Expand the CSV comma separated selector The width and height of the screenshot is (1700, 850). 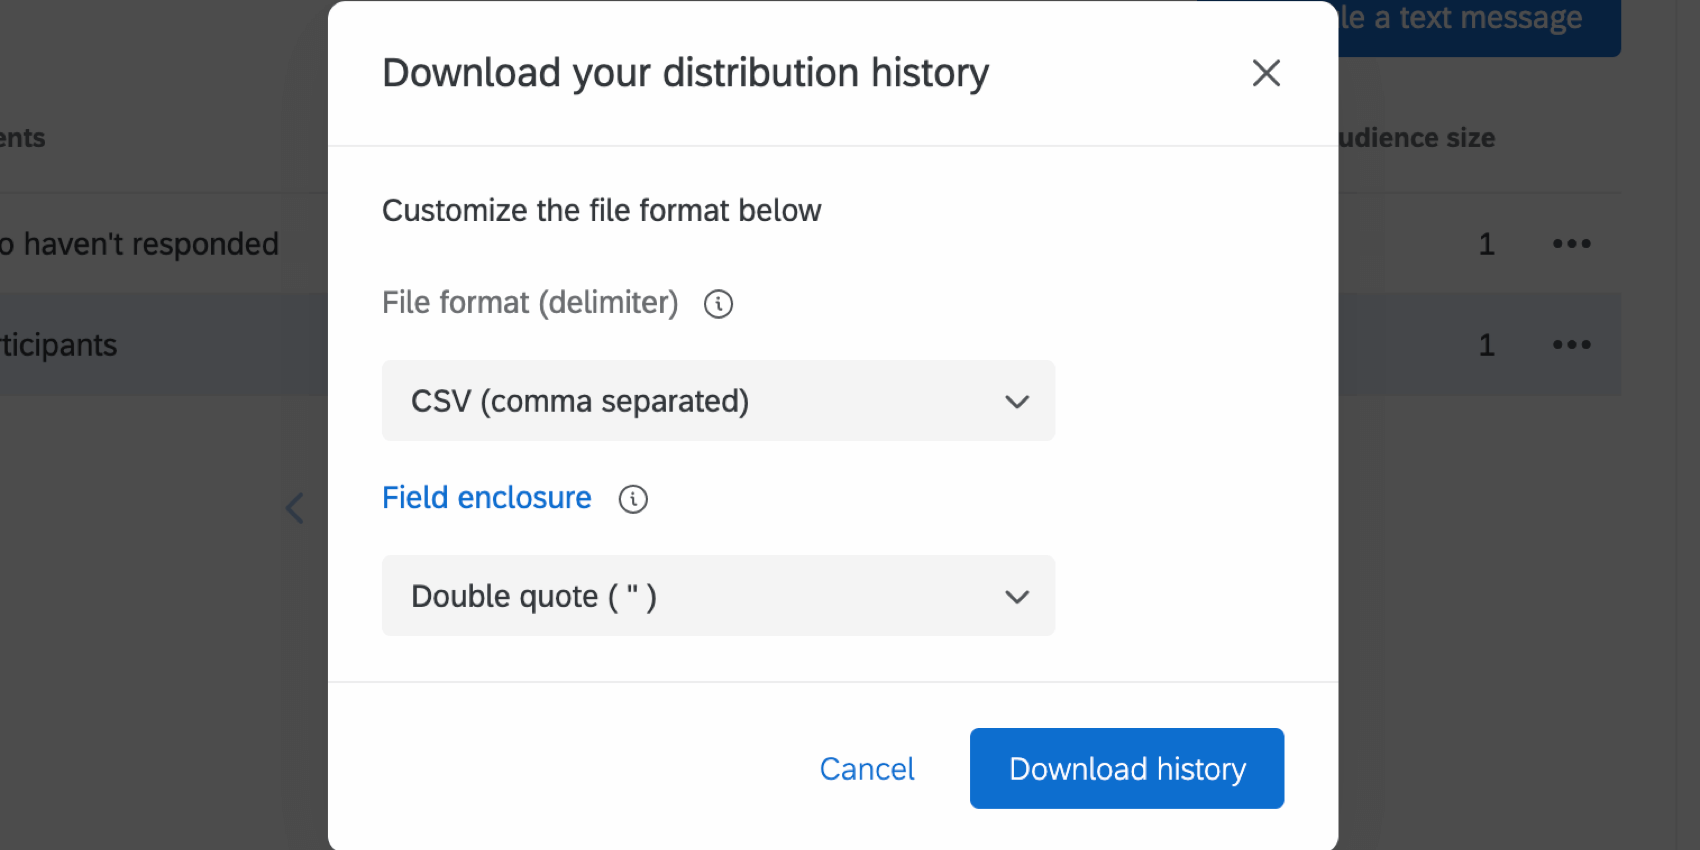coord(718,401)
